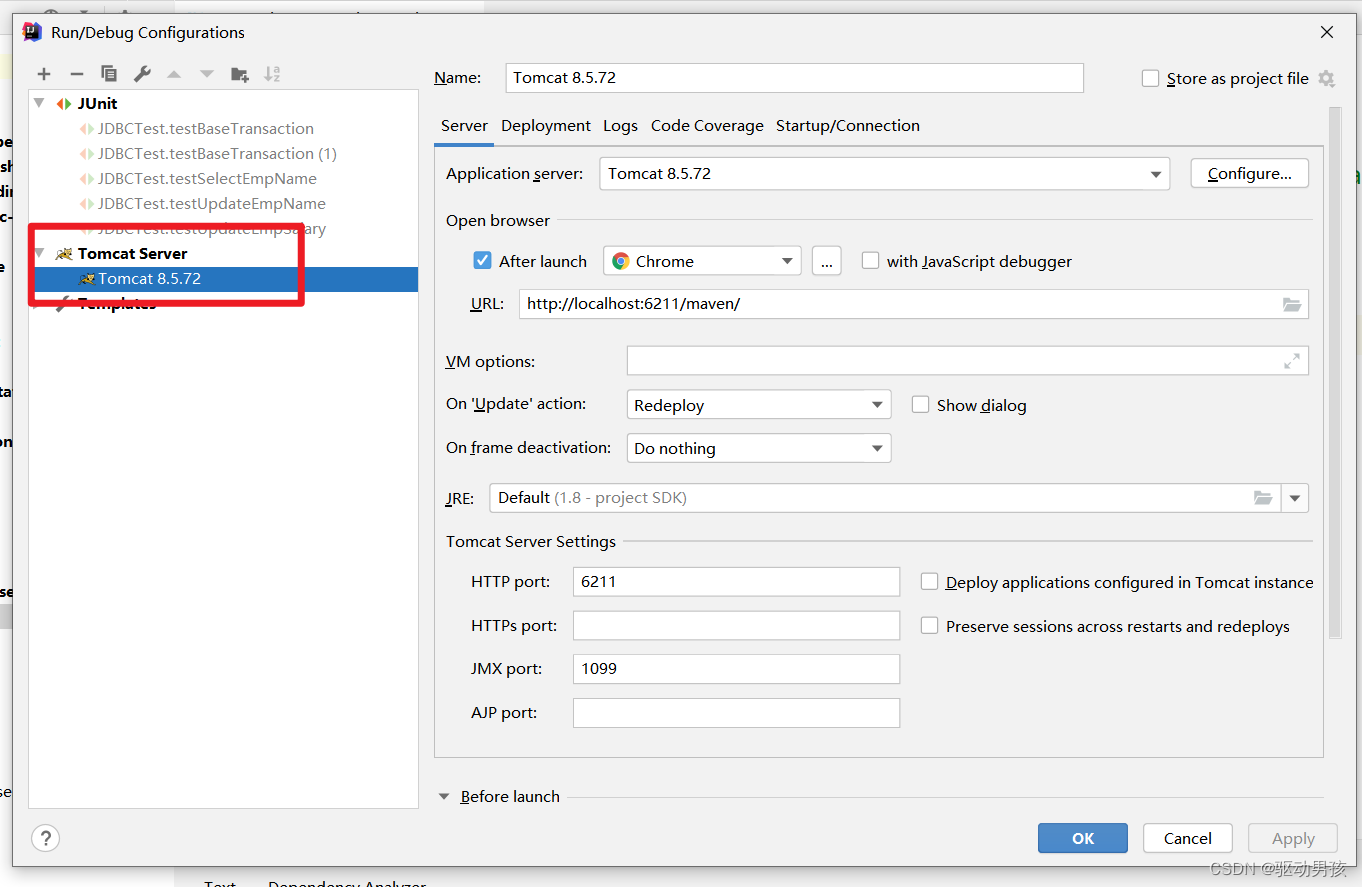Open the JRE dropdown arrow

click(x=1295, y=497)
